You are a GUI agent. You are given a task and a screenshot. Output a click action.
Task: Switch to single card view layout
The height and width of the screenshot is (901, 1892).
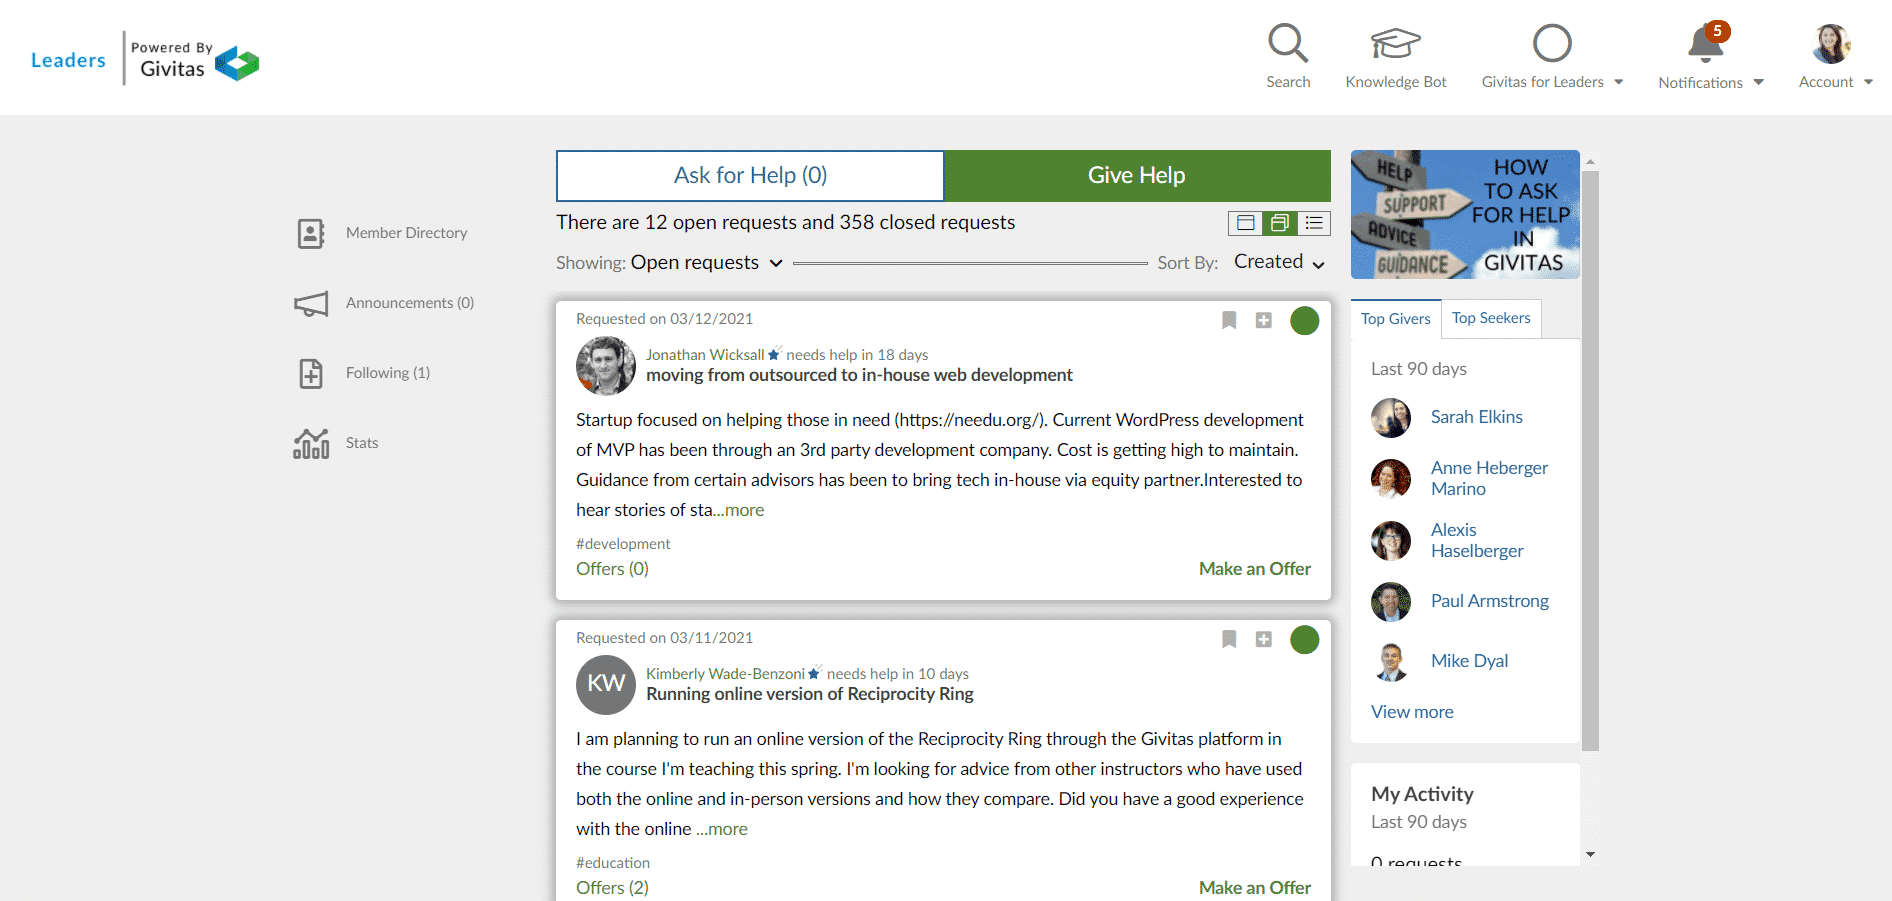(x=1246, y=223)
